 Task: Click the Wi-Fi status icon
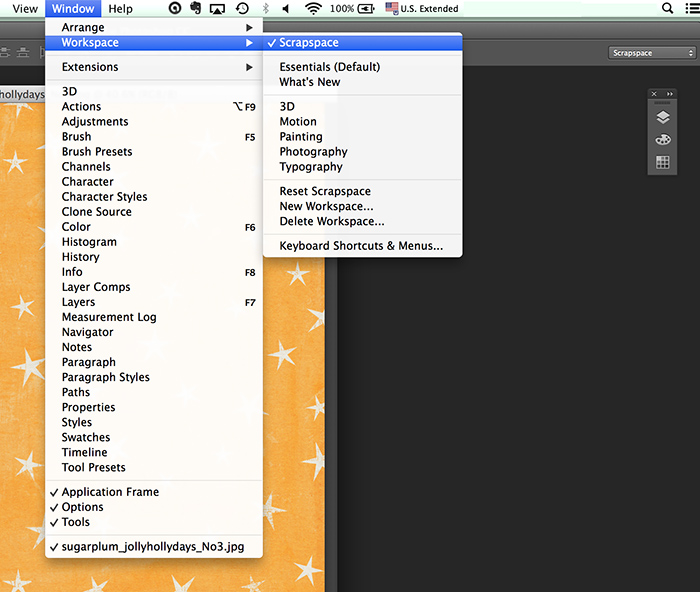pyautogui.click(x=313, y=8)
